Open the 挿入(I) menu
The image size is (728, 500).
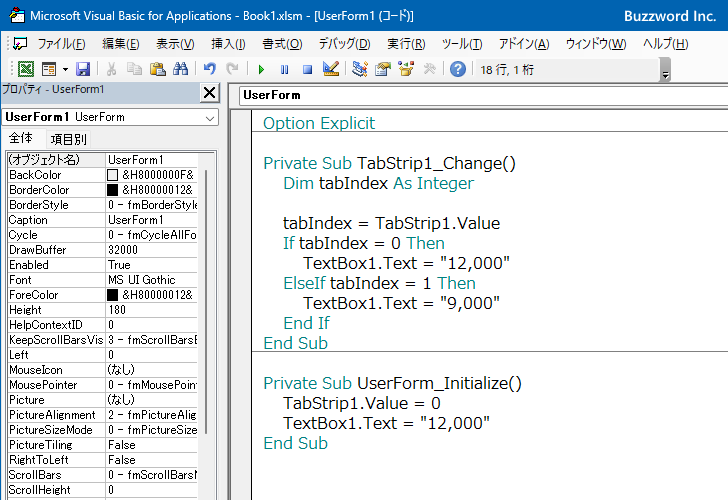tap(228, 44)
